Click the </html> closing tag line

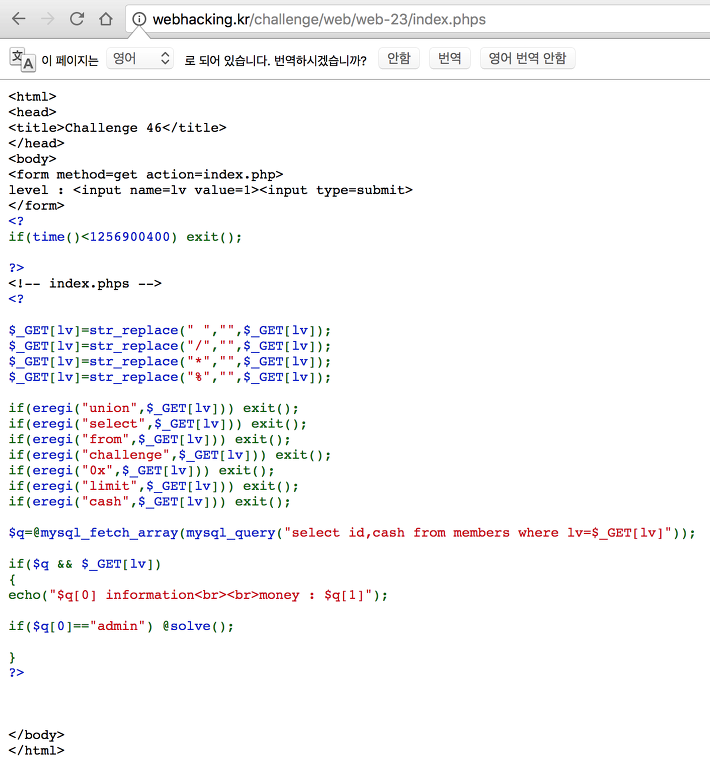(36, 751)
